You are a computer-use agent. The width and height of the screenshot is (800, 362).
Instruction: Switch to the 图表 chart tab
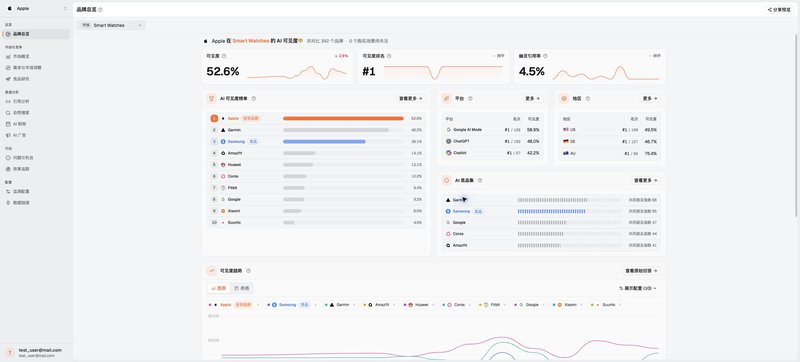tap(219, 288)
